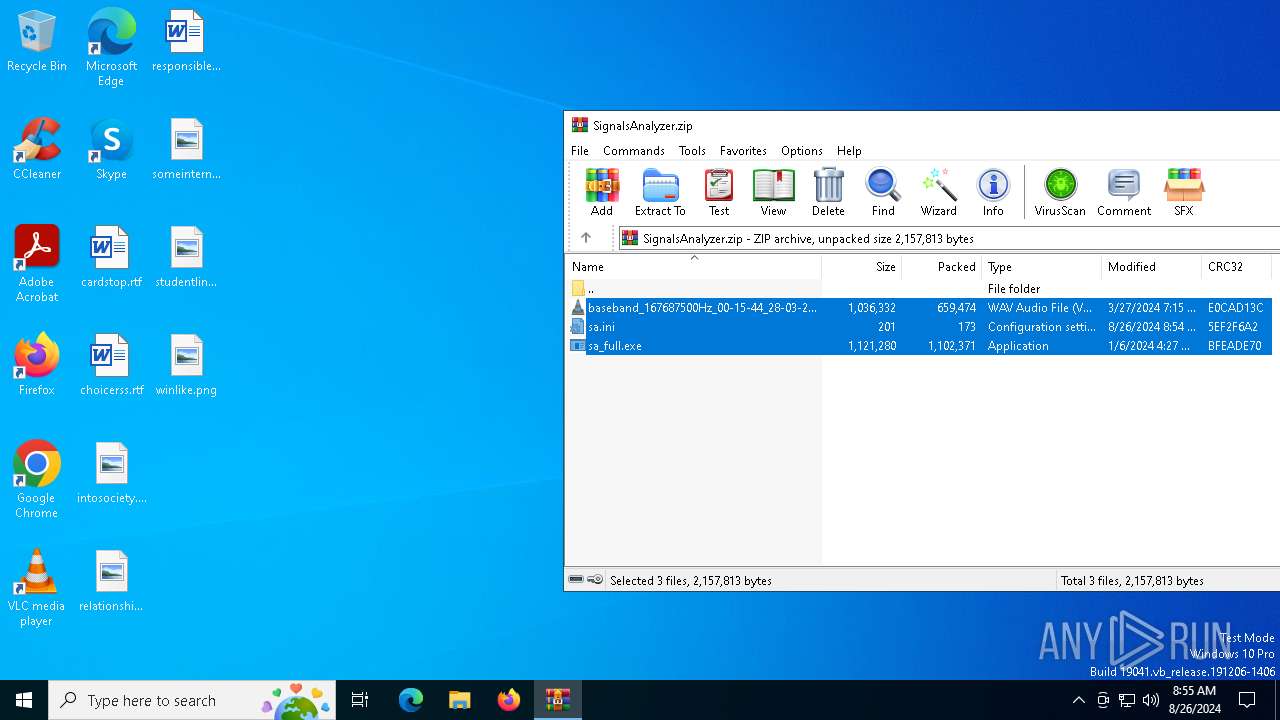
Task: Select the sa.ini file row
Action: [919, 327]
